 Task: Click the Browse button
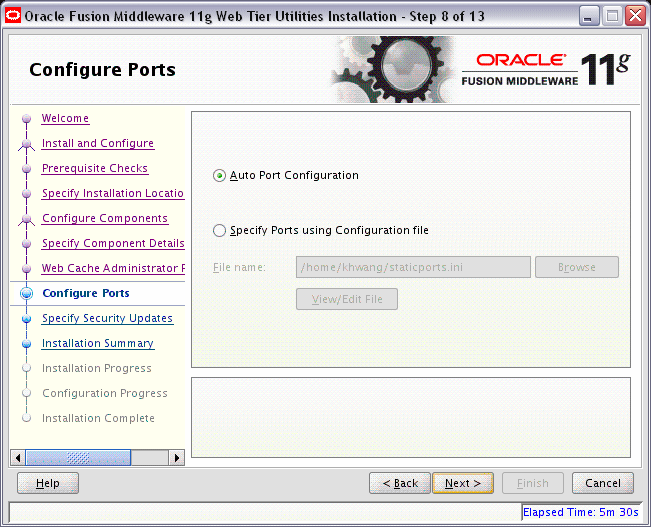click(x=577, y=267)
